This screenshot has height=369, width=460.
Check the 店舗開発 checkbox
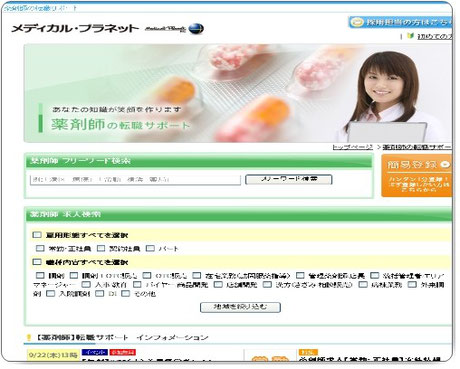218,284
